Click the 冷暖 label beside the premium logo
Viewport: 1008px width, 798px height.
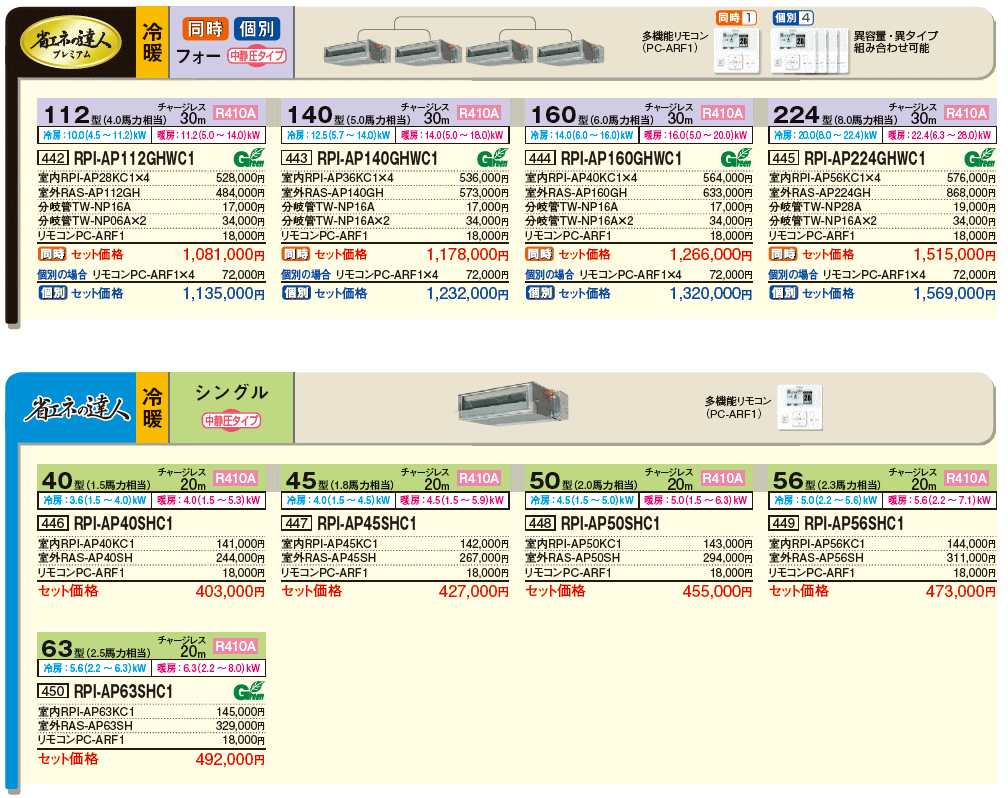point(152,42)
